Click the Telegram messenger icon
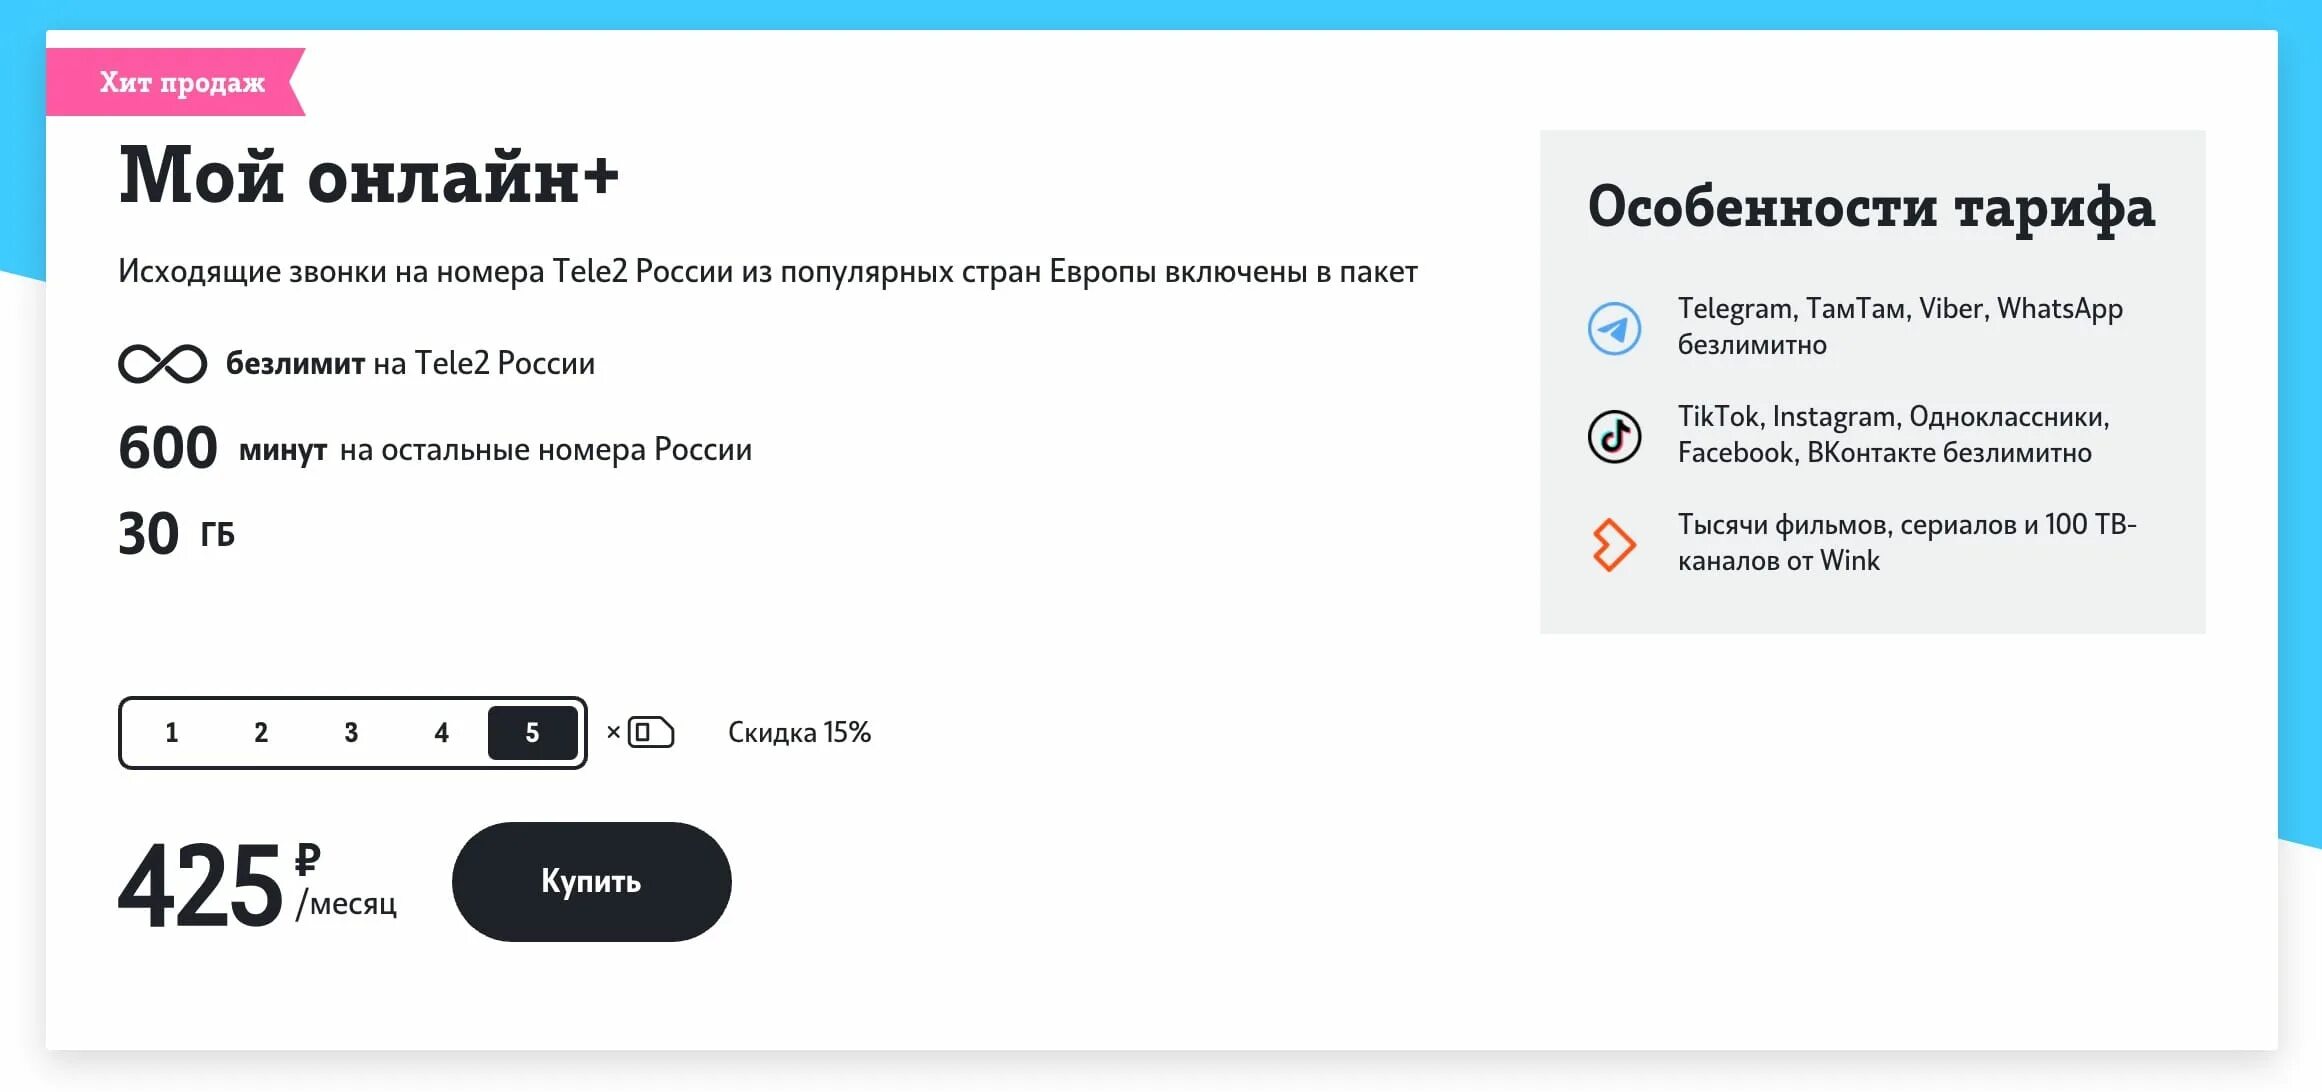Image resolution: width=2322 pixels, height=1092 pixels. coord(1614,328)
